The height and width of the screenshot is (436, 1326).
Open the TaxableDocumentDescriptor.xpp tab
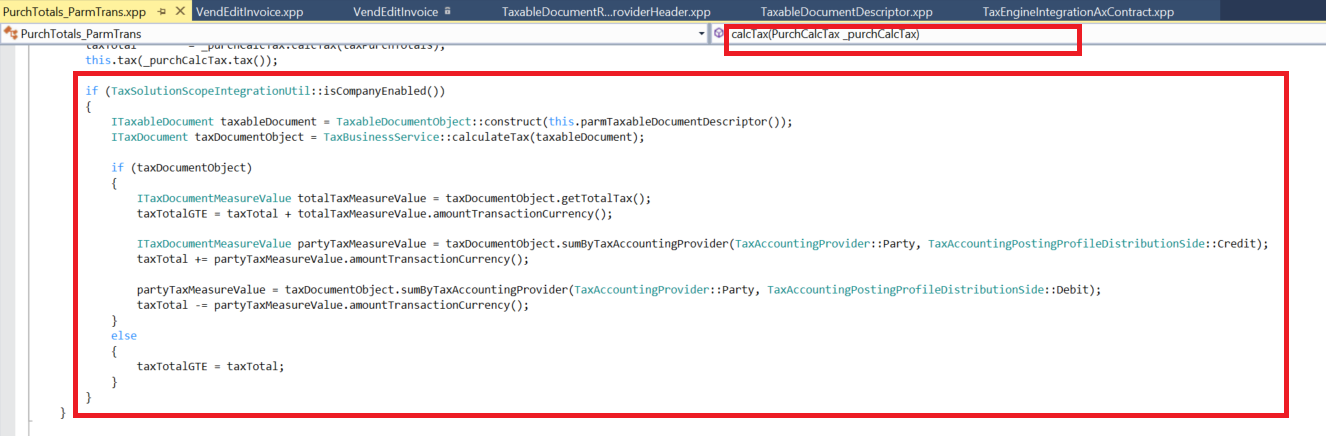click(846, 12)
